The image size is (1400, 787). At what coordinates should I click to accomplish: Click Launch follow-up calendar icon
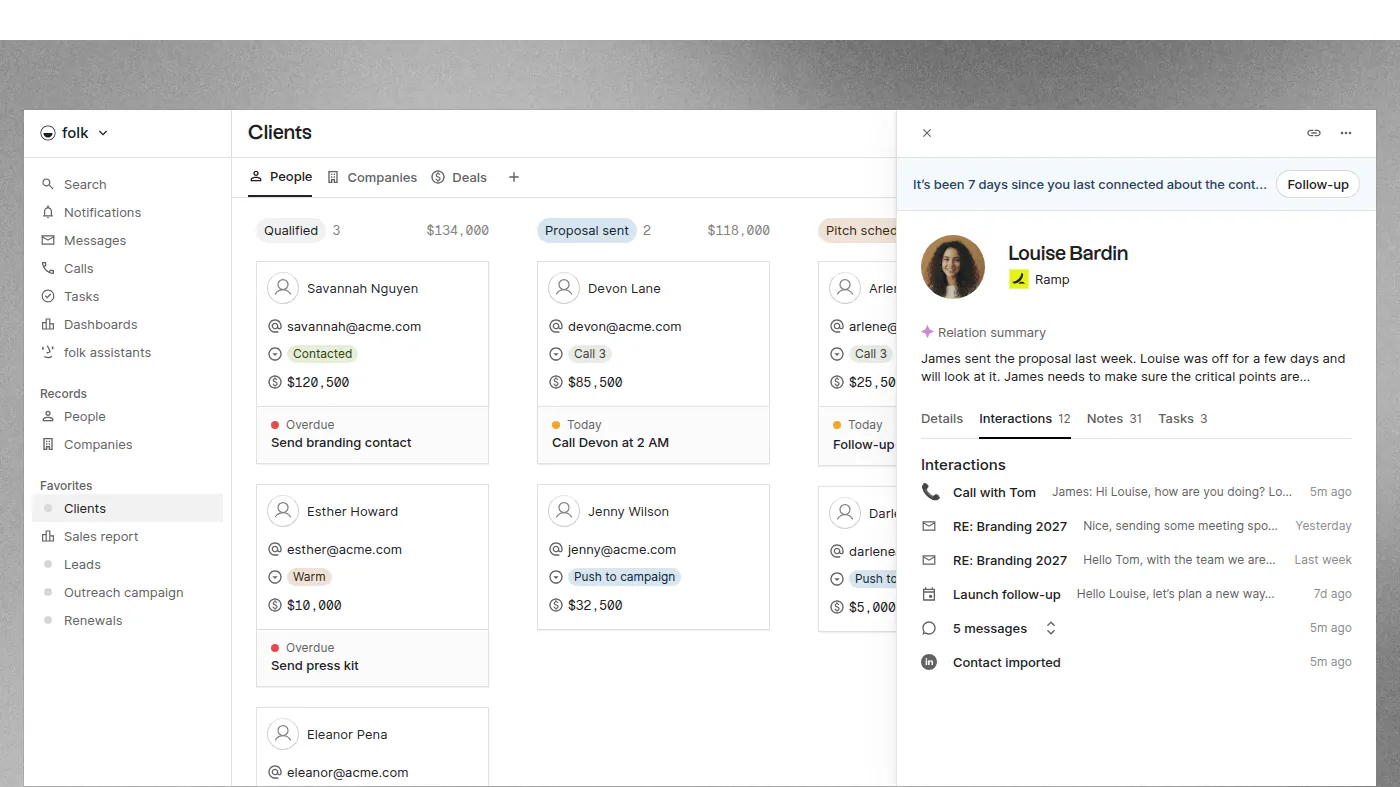pos(929,594)
